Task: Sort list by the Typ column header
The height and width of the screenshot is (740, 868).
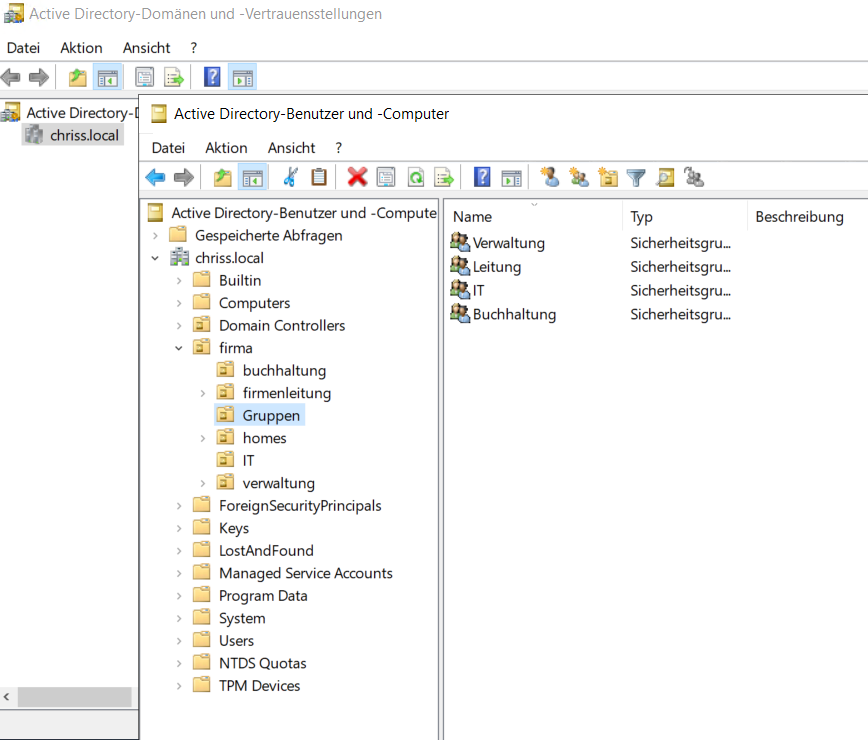Action: click(x=642, y=217)
